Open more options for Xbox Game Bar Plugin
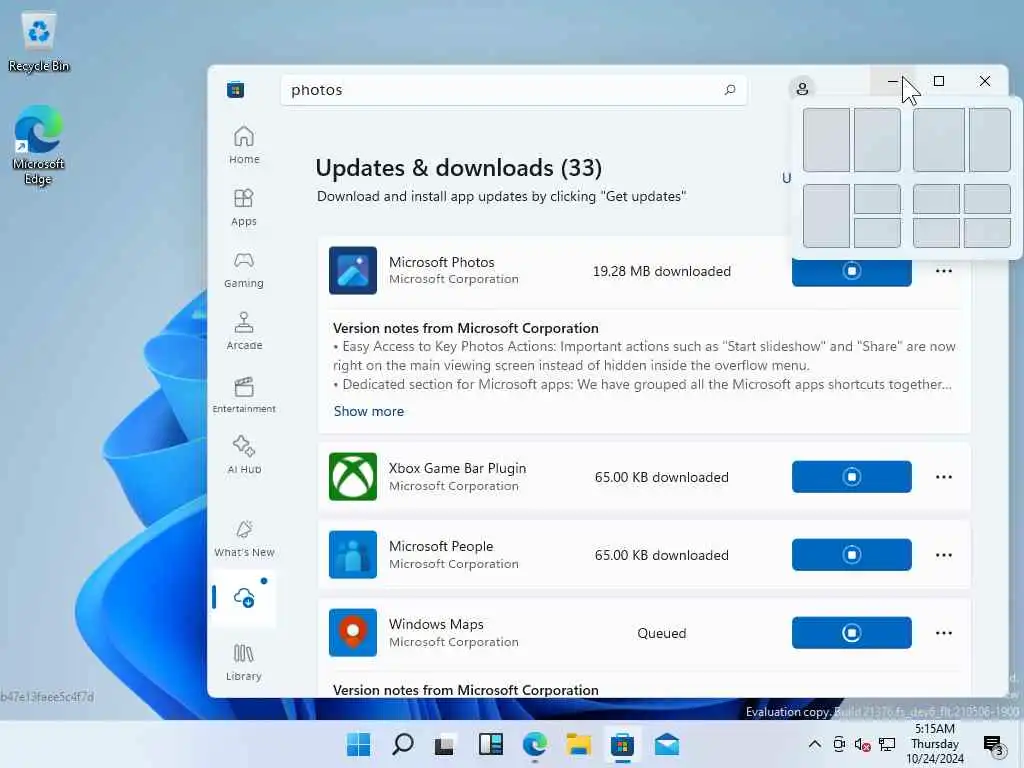This screenshot has width=1024, height=768. [944, 477]
